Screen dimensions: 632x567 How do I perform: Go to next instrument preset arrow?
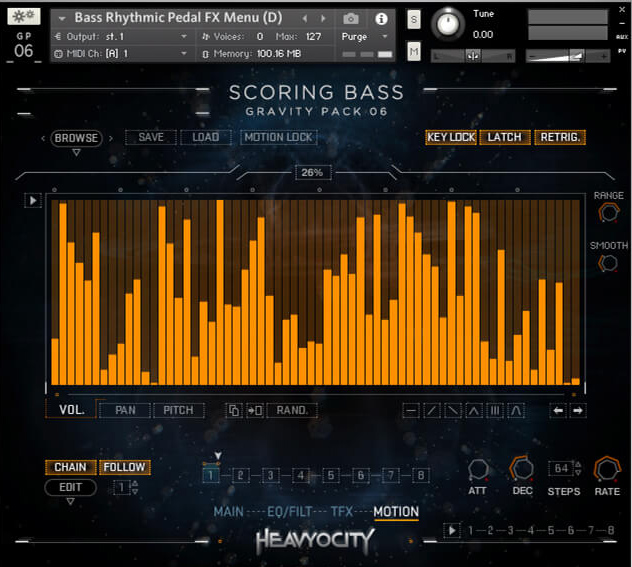coord(323,19)
